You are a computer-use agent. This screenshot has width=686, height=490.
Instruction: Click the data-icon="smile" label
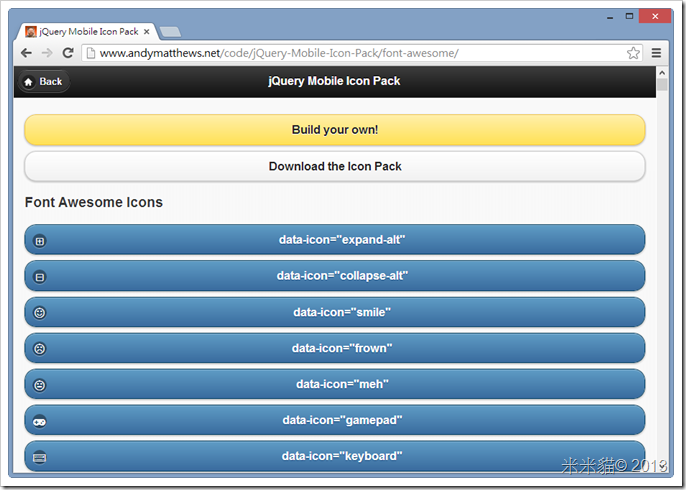point(342,312)
